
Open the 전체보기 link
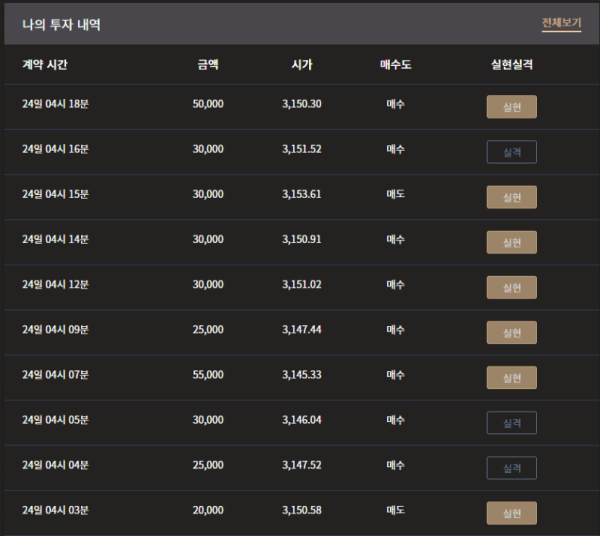(x=561, y=23)
